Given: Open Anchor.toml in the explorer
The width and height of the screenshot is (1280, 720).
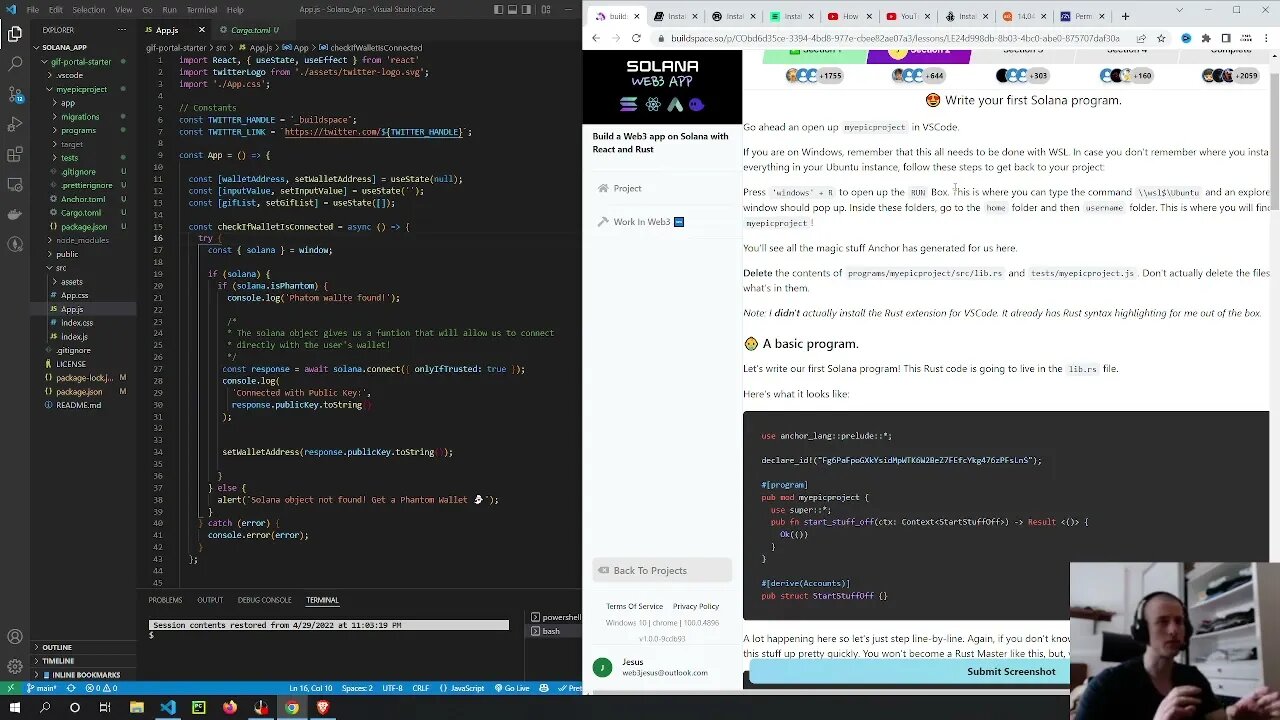Looking at the screenshot, I should (82, 199).
